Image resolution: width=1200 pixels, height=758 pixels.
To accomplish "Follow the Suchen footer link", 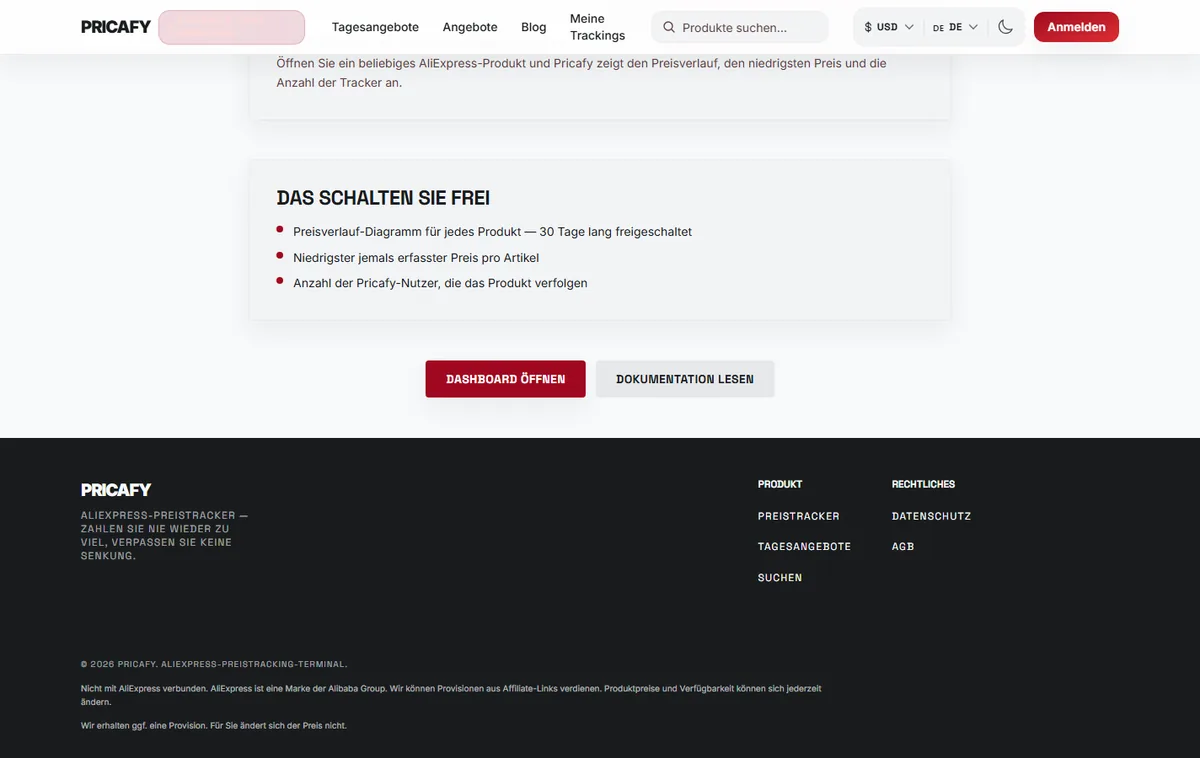I will pos(780,577).
